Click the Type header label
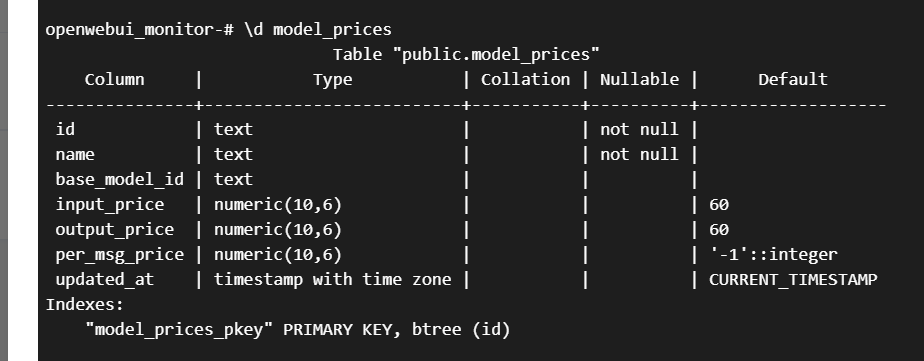The image size is (924, 361). tap(332, 80)
